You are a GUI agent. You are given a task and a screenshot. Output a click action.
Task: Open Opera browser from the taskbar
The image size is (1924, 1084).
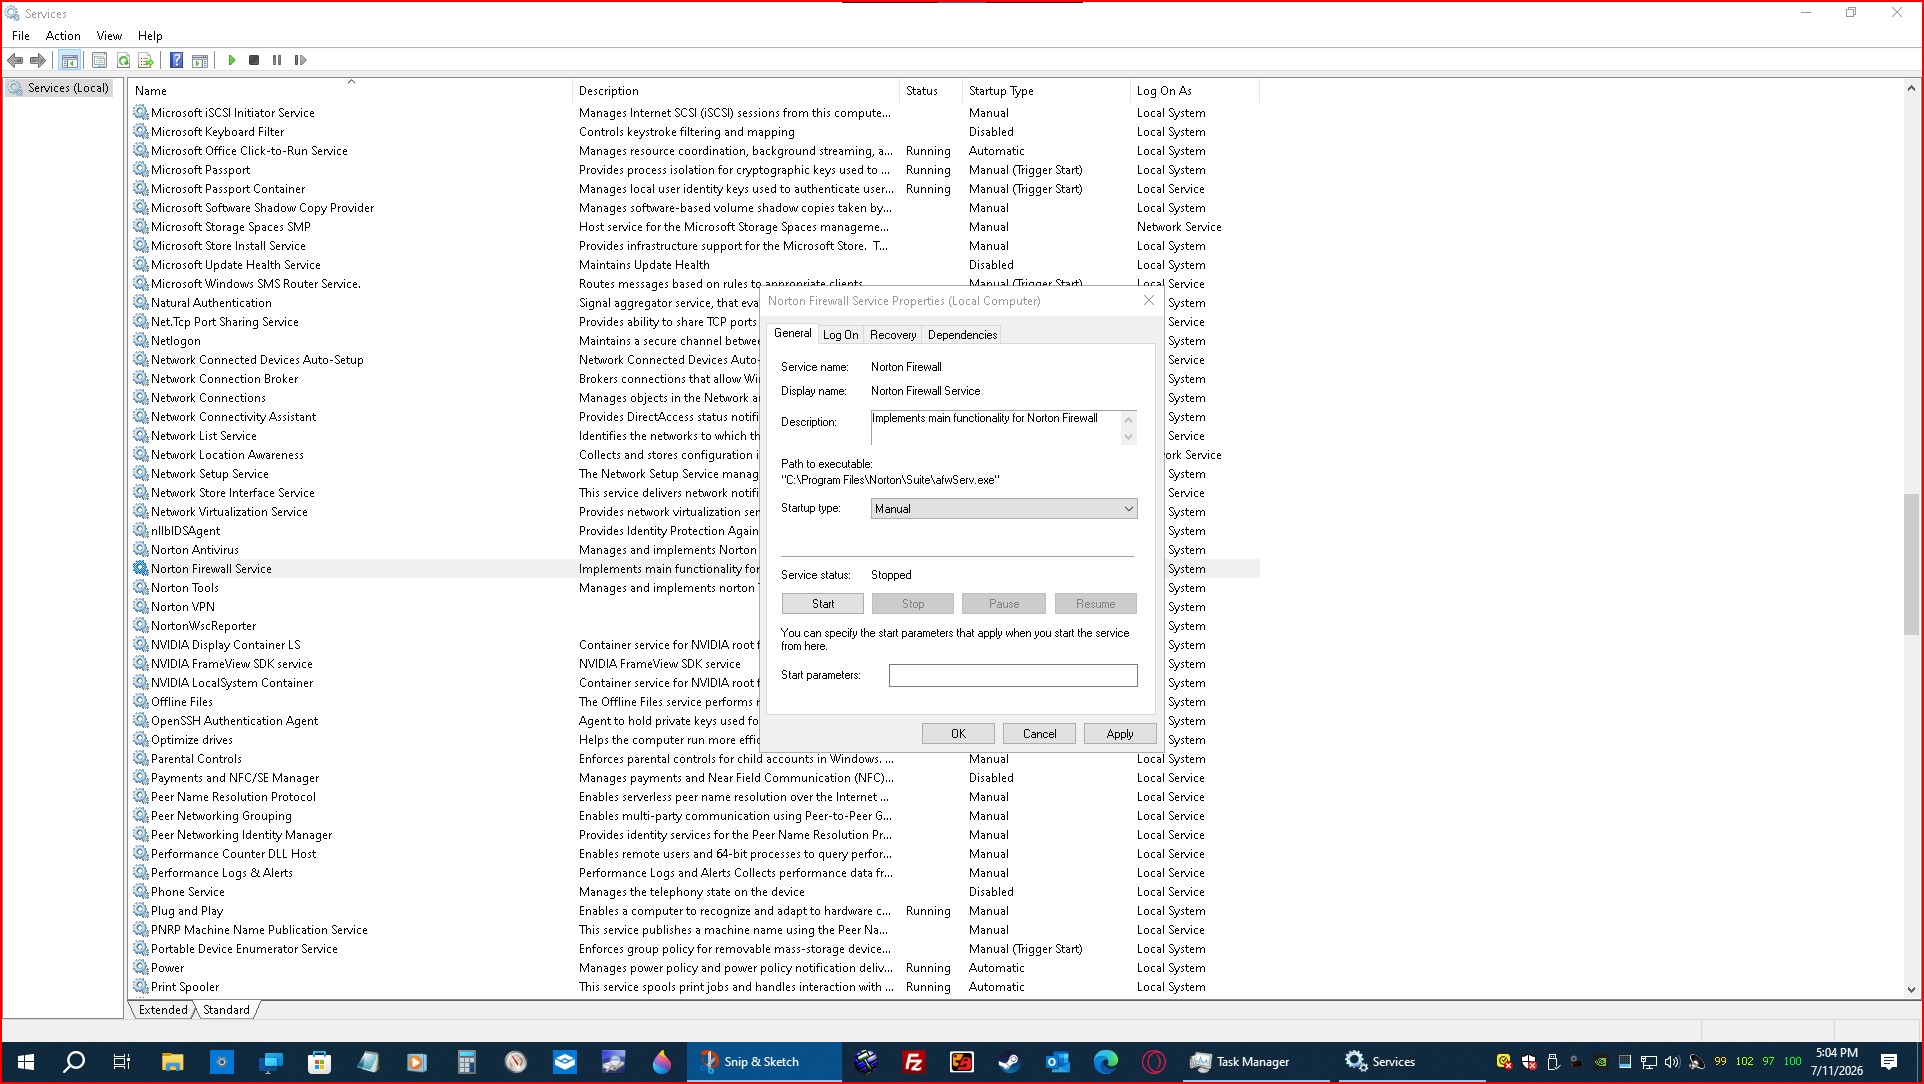[1153, 1062]
